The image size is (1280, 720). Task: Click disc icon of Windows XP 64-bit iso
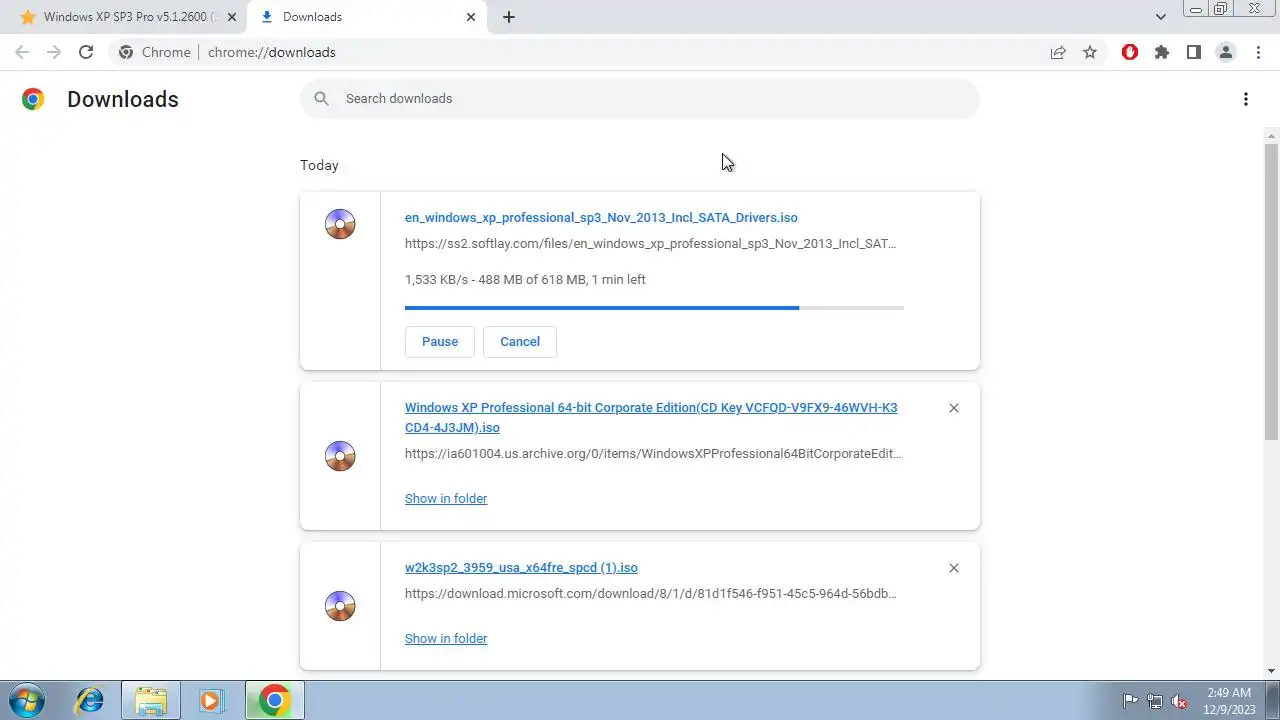click(x=340, y=456)
